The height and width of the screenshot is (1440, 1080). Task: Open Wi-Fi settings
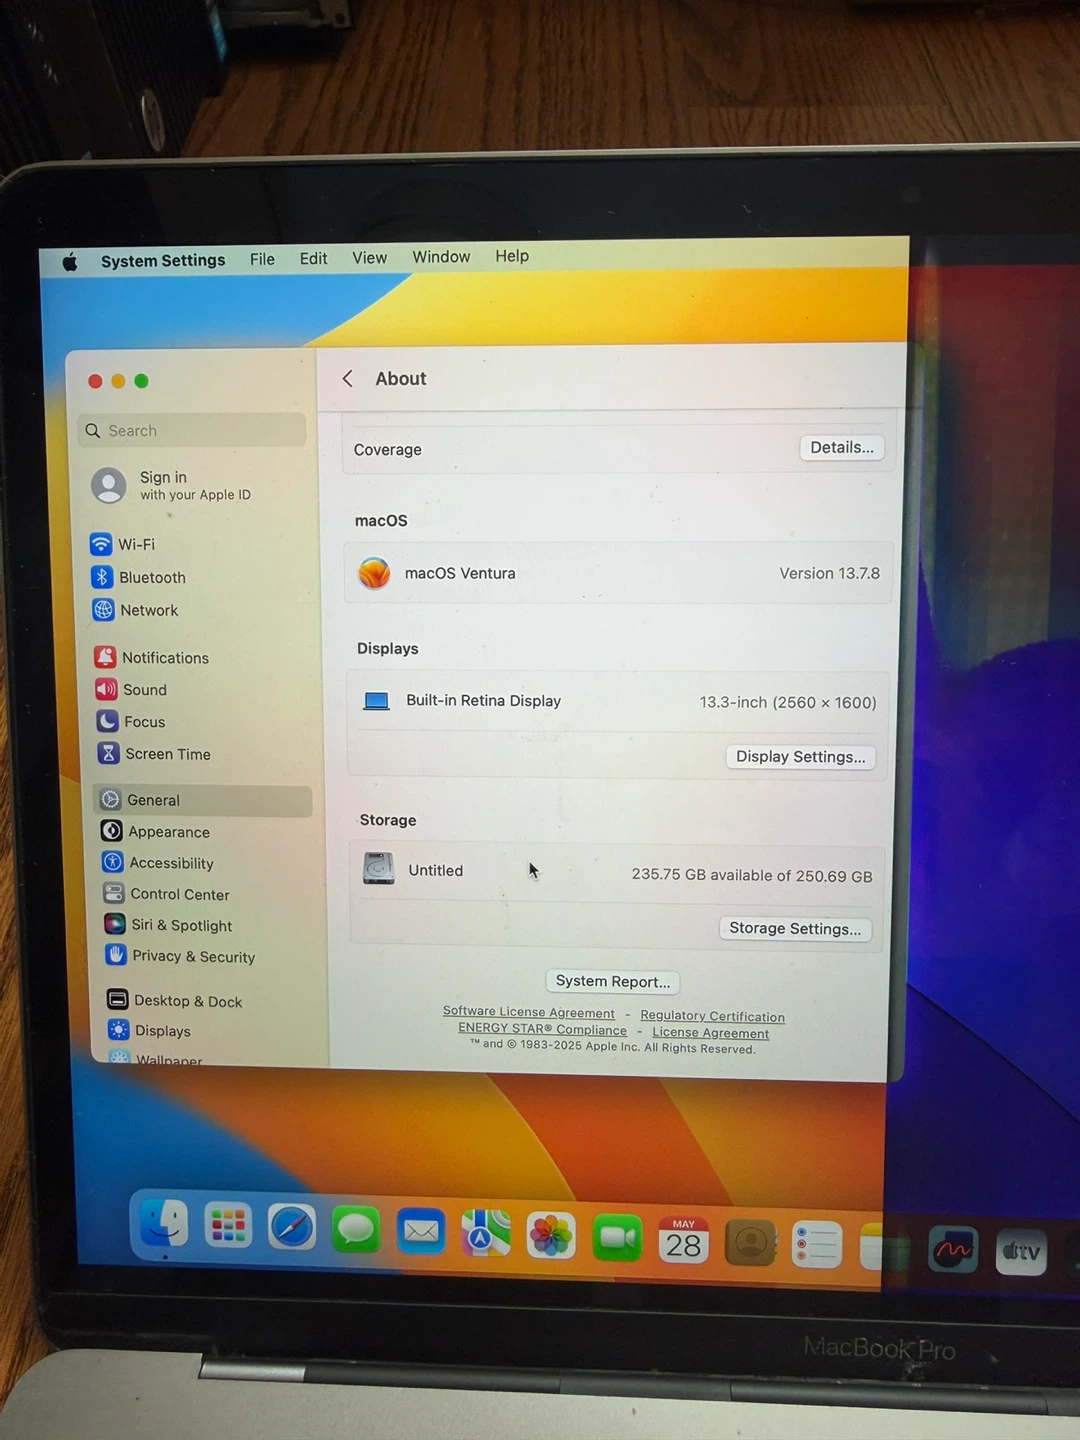click(123, 544)
